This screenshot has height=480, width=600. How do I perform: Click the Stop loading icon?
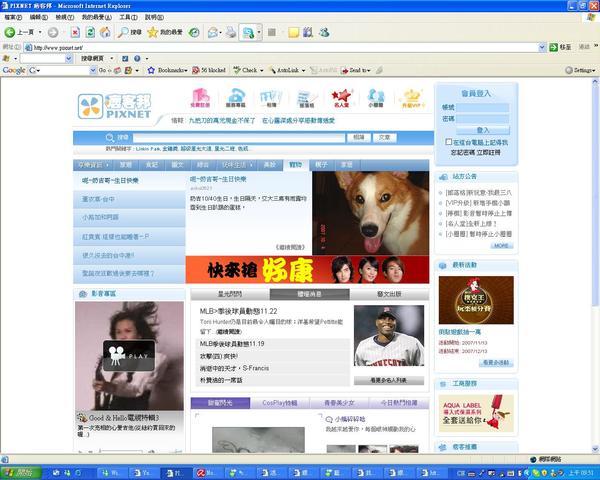[x=75, y=33]
